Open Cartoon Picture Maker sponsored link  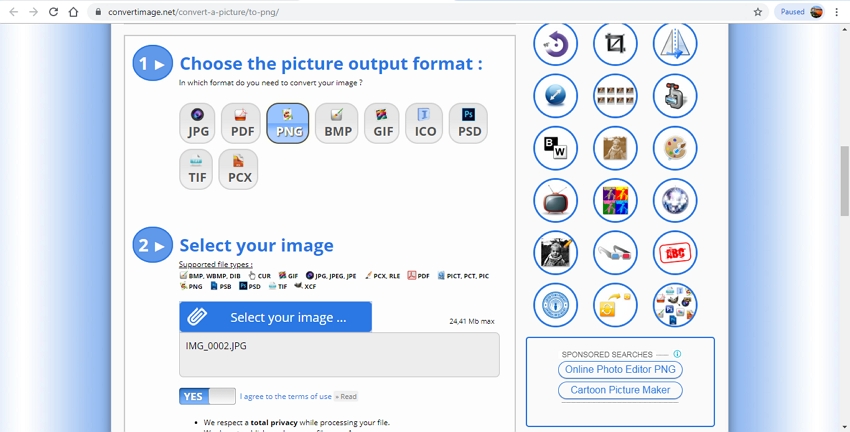pyautogui.click(x=620, y=390)
